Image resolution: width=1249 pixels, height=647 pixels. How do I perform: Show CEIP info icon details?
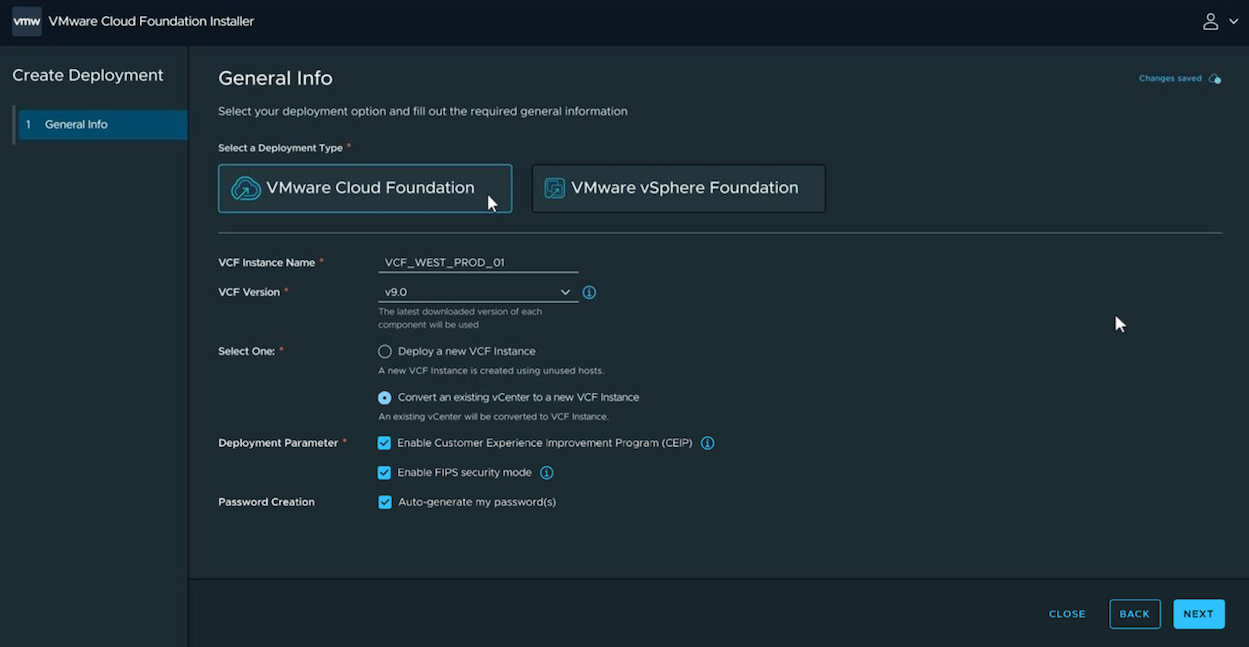(707, 443)
